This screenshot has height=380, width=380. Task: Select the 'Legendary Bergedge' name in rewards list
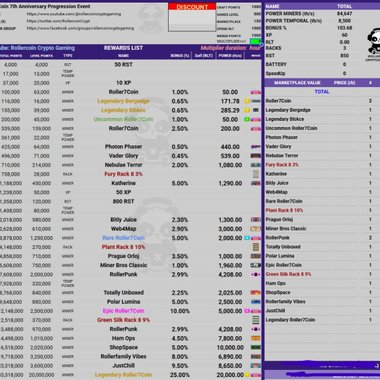click(123, 101)
